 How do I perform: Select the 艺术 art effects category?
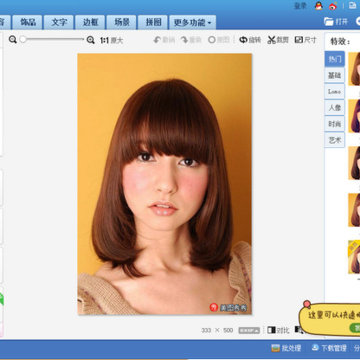335,140
